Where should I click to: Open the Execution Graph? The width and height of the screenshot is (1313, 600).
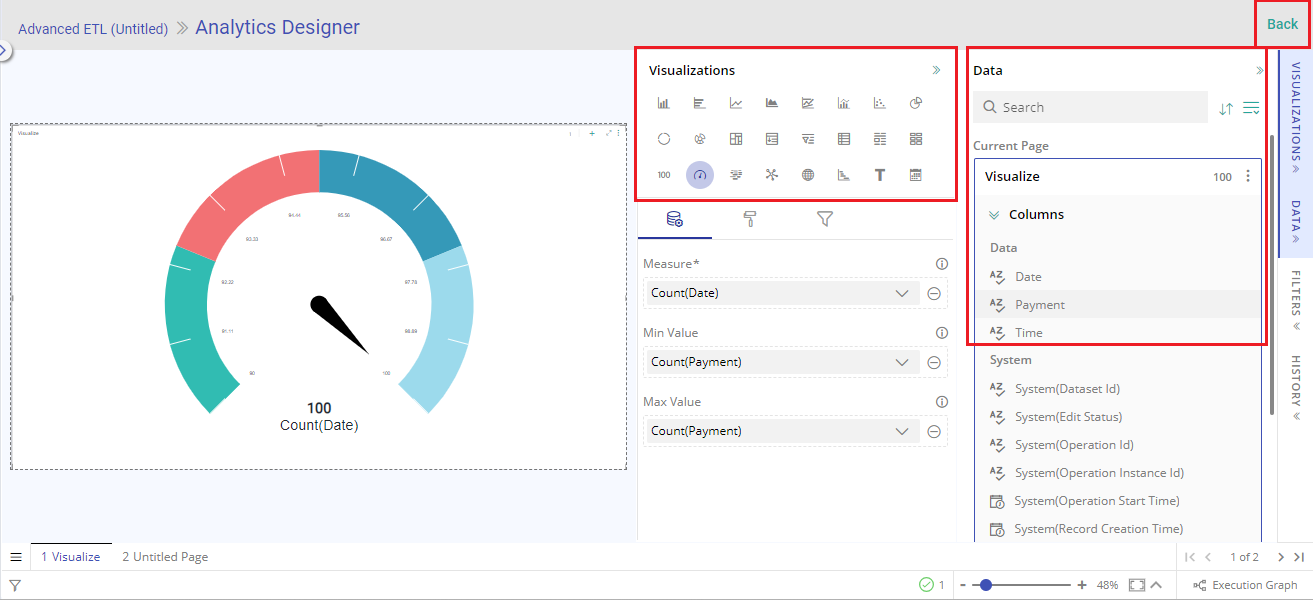pyautogui.click(x=1246, y=585)
